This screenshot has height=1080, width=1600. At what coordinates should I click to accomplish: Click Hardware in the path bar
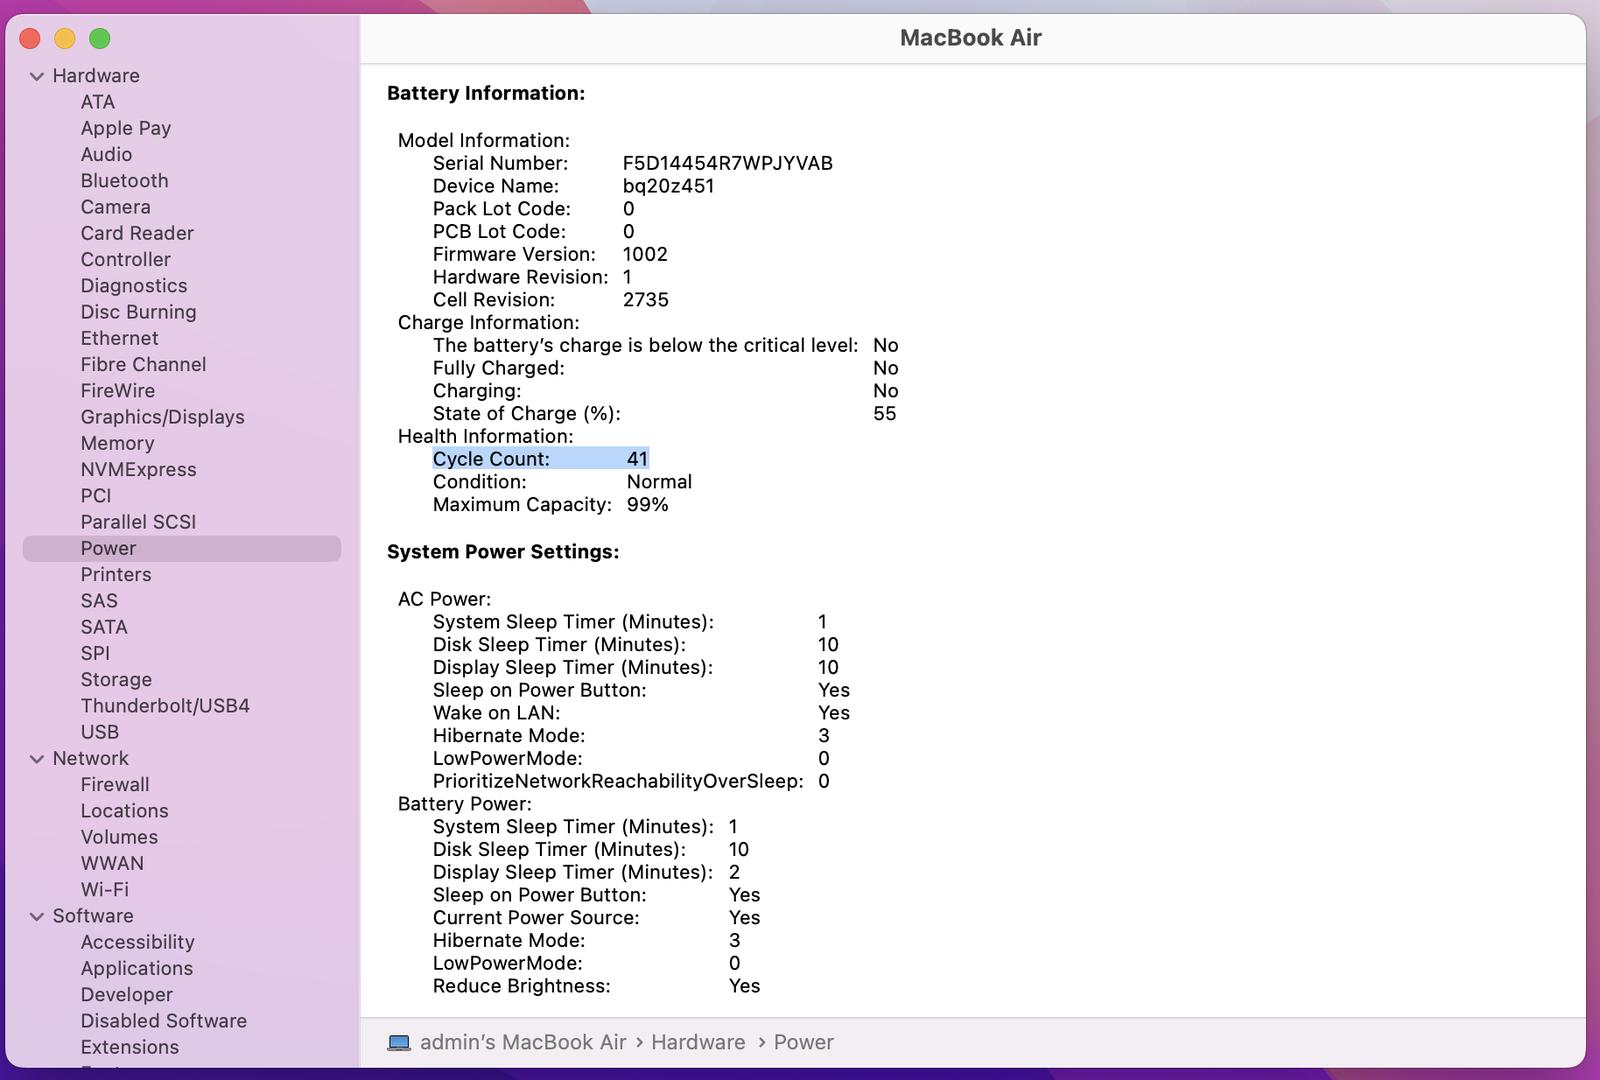pos(698,1042)
